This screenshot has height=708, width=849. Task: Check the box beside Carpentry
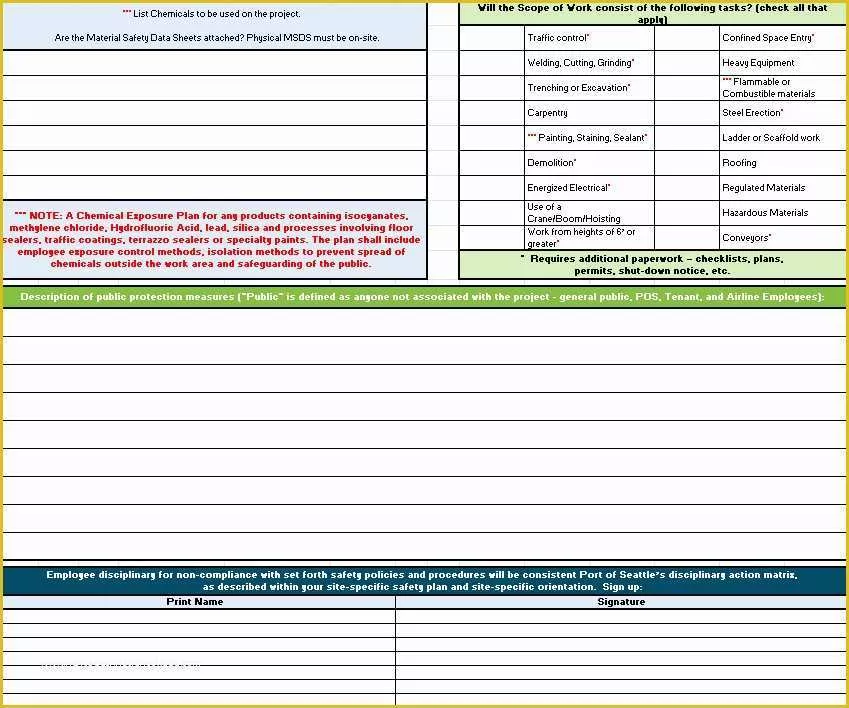(492, 113)
